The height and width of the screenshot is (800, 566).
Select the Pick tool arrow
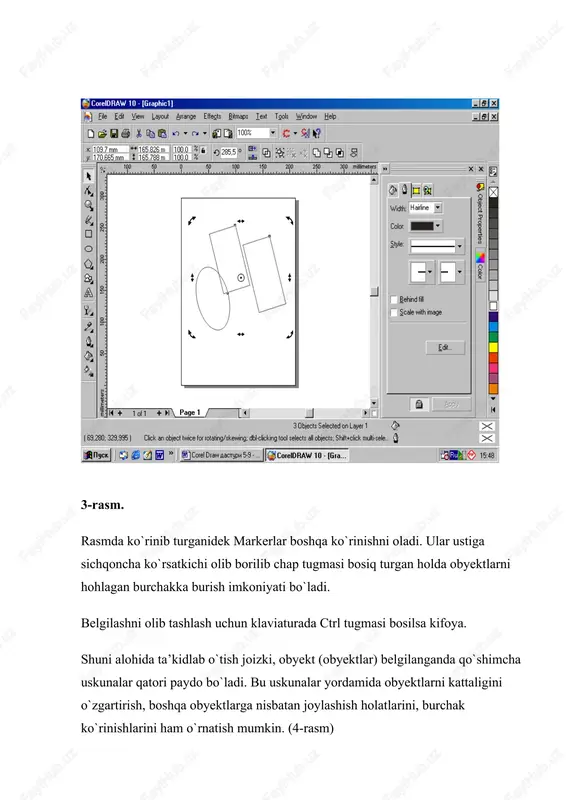pyautogui.click(x=89, y=177)
